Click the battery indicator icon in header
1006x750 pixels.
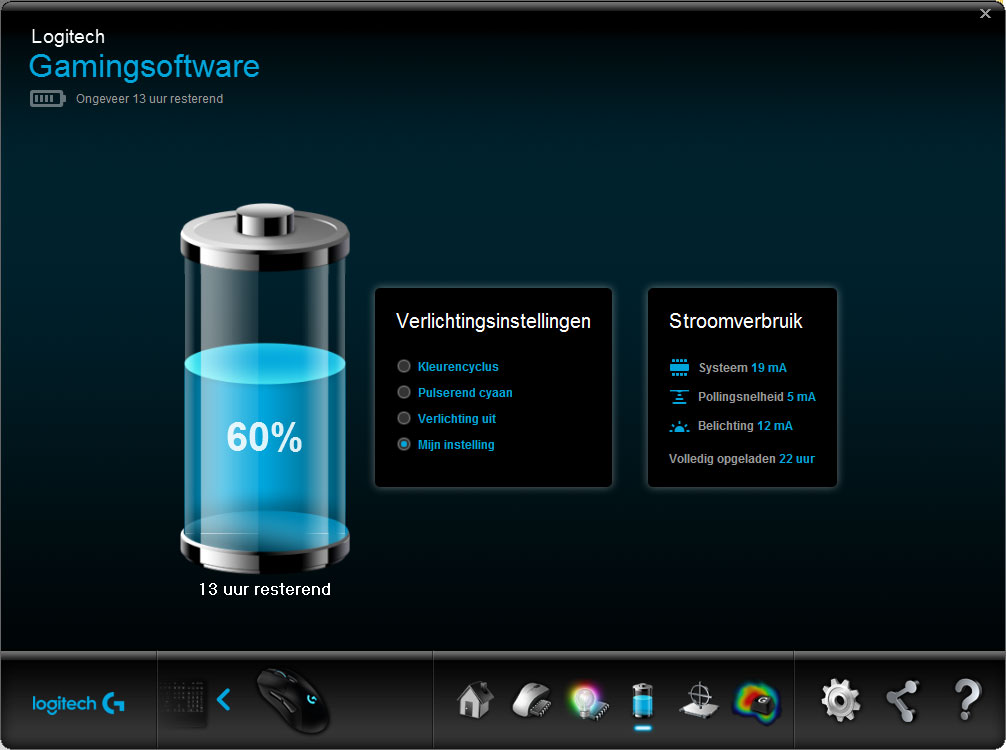pos(47,98)
